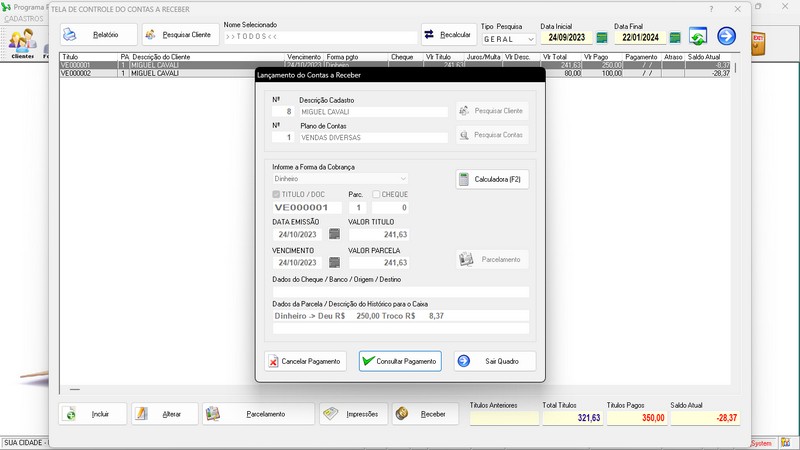Click the Saldo Atual value -28,37
This screenshot has height=450, width=800.
tap(705, 418)
